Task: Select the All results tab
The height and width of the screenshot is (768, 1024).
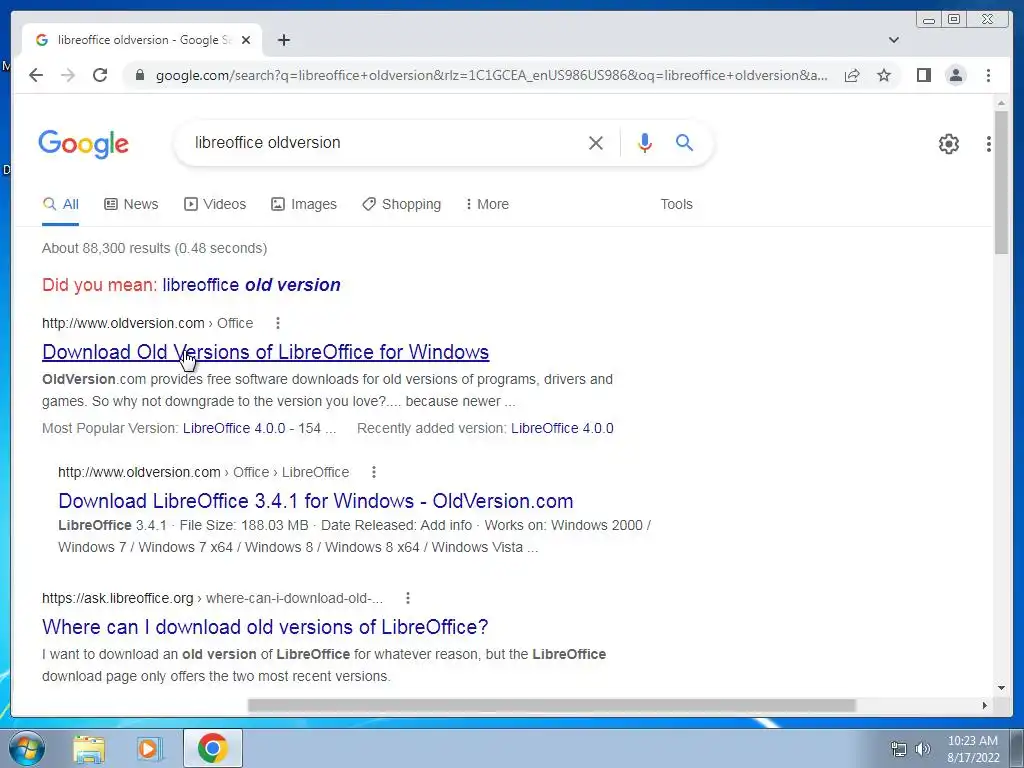Action: pyautogui.click(x=61, y=204)
